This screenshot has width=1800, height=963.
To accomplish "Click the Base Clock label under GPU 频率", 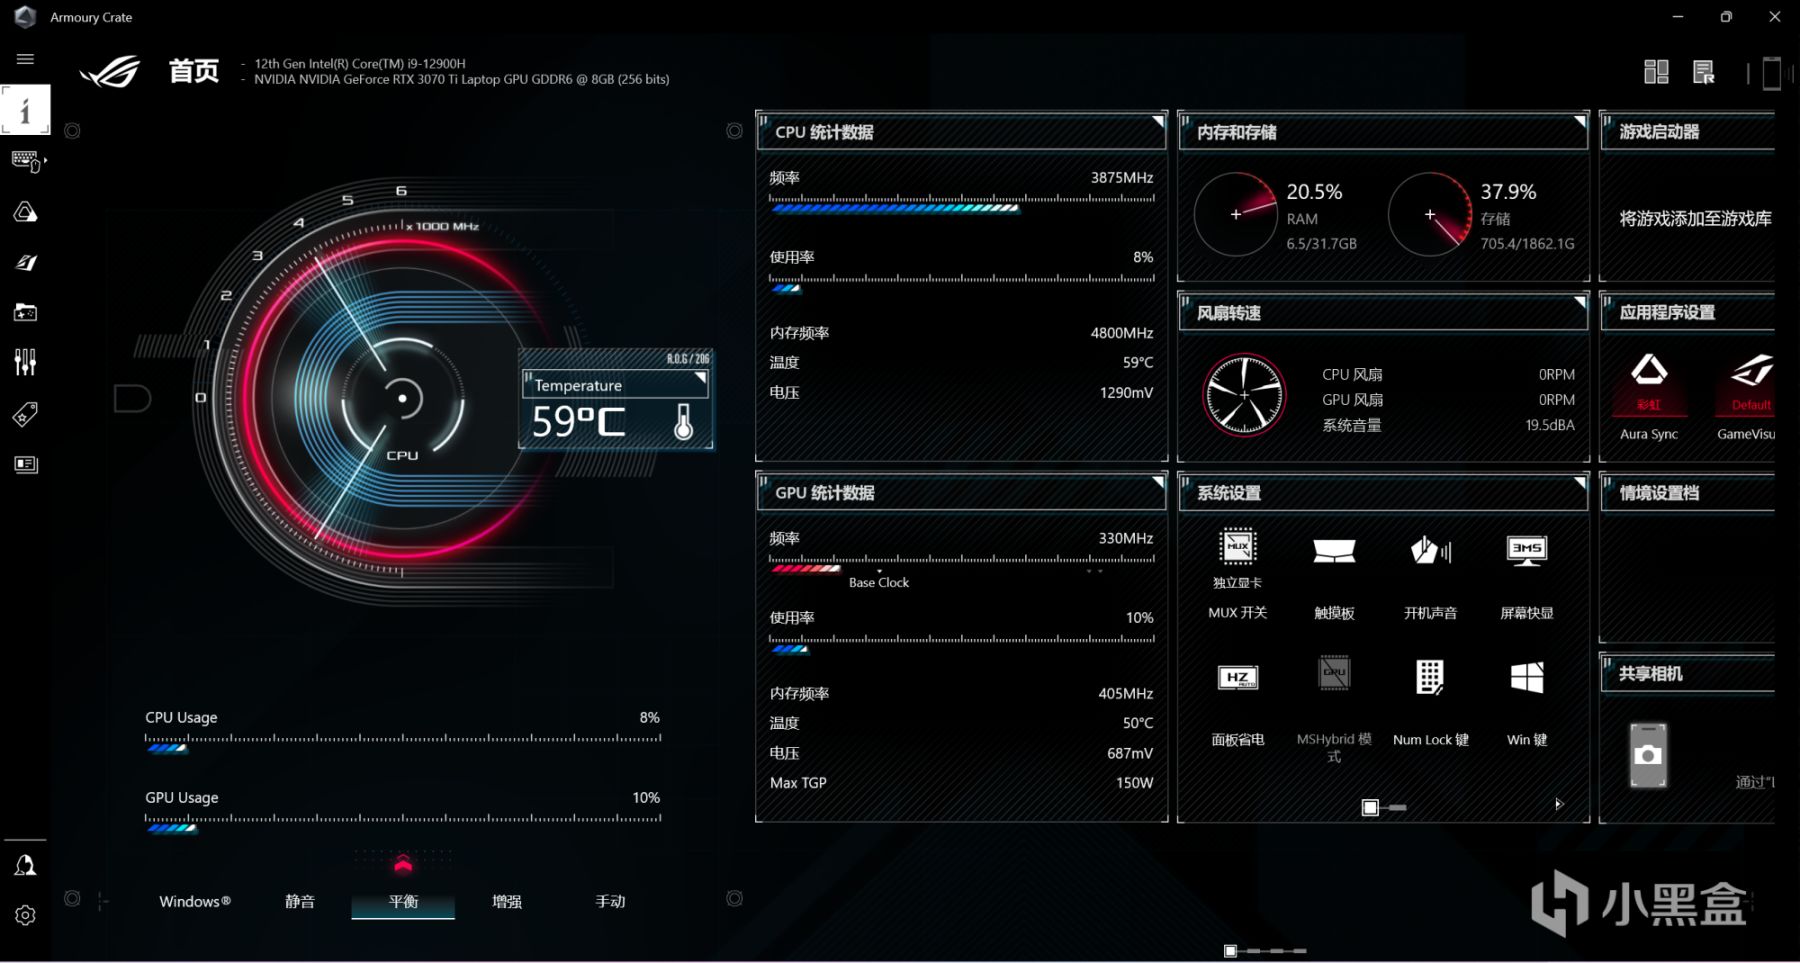I will click(x=879, y=582).
